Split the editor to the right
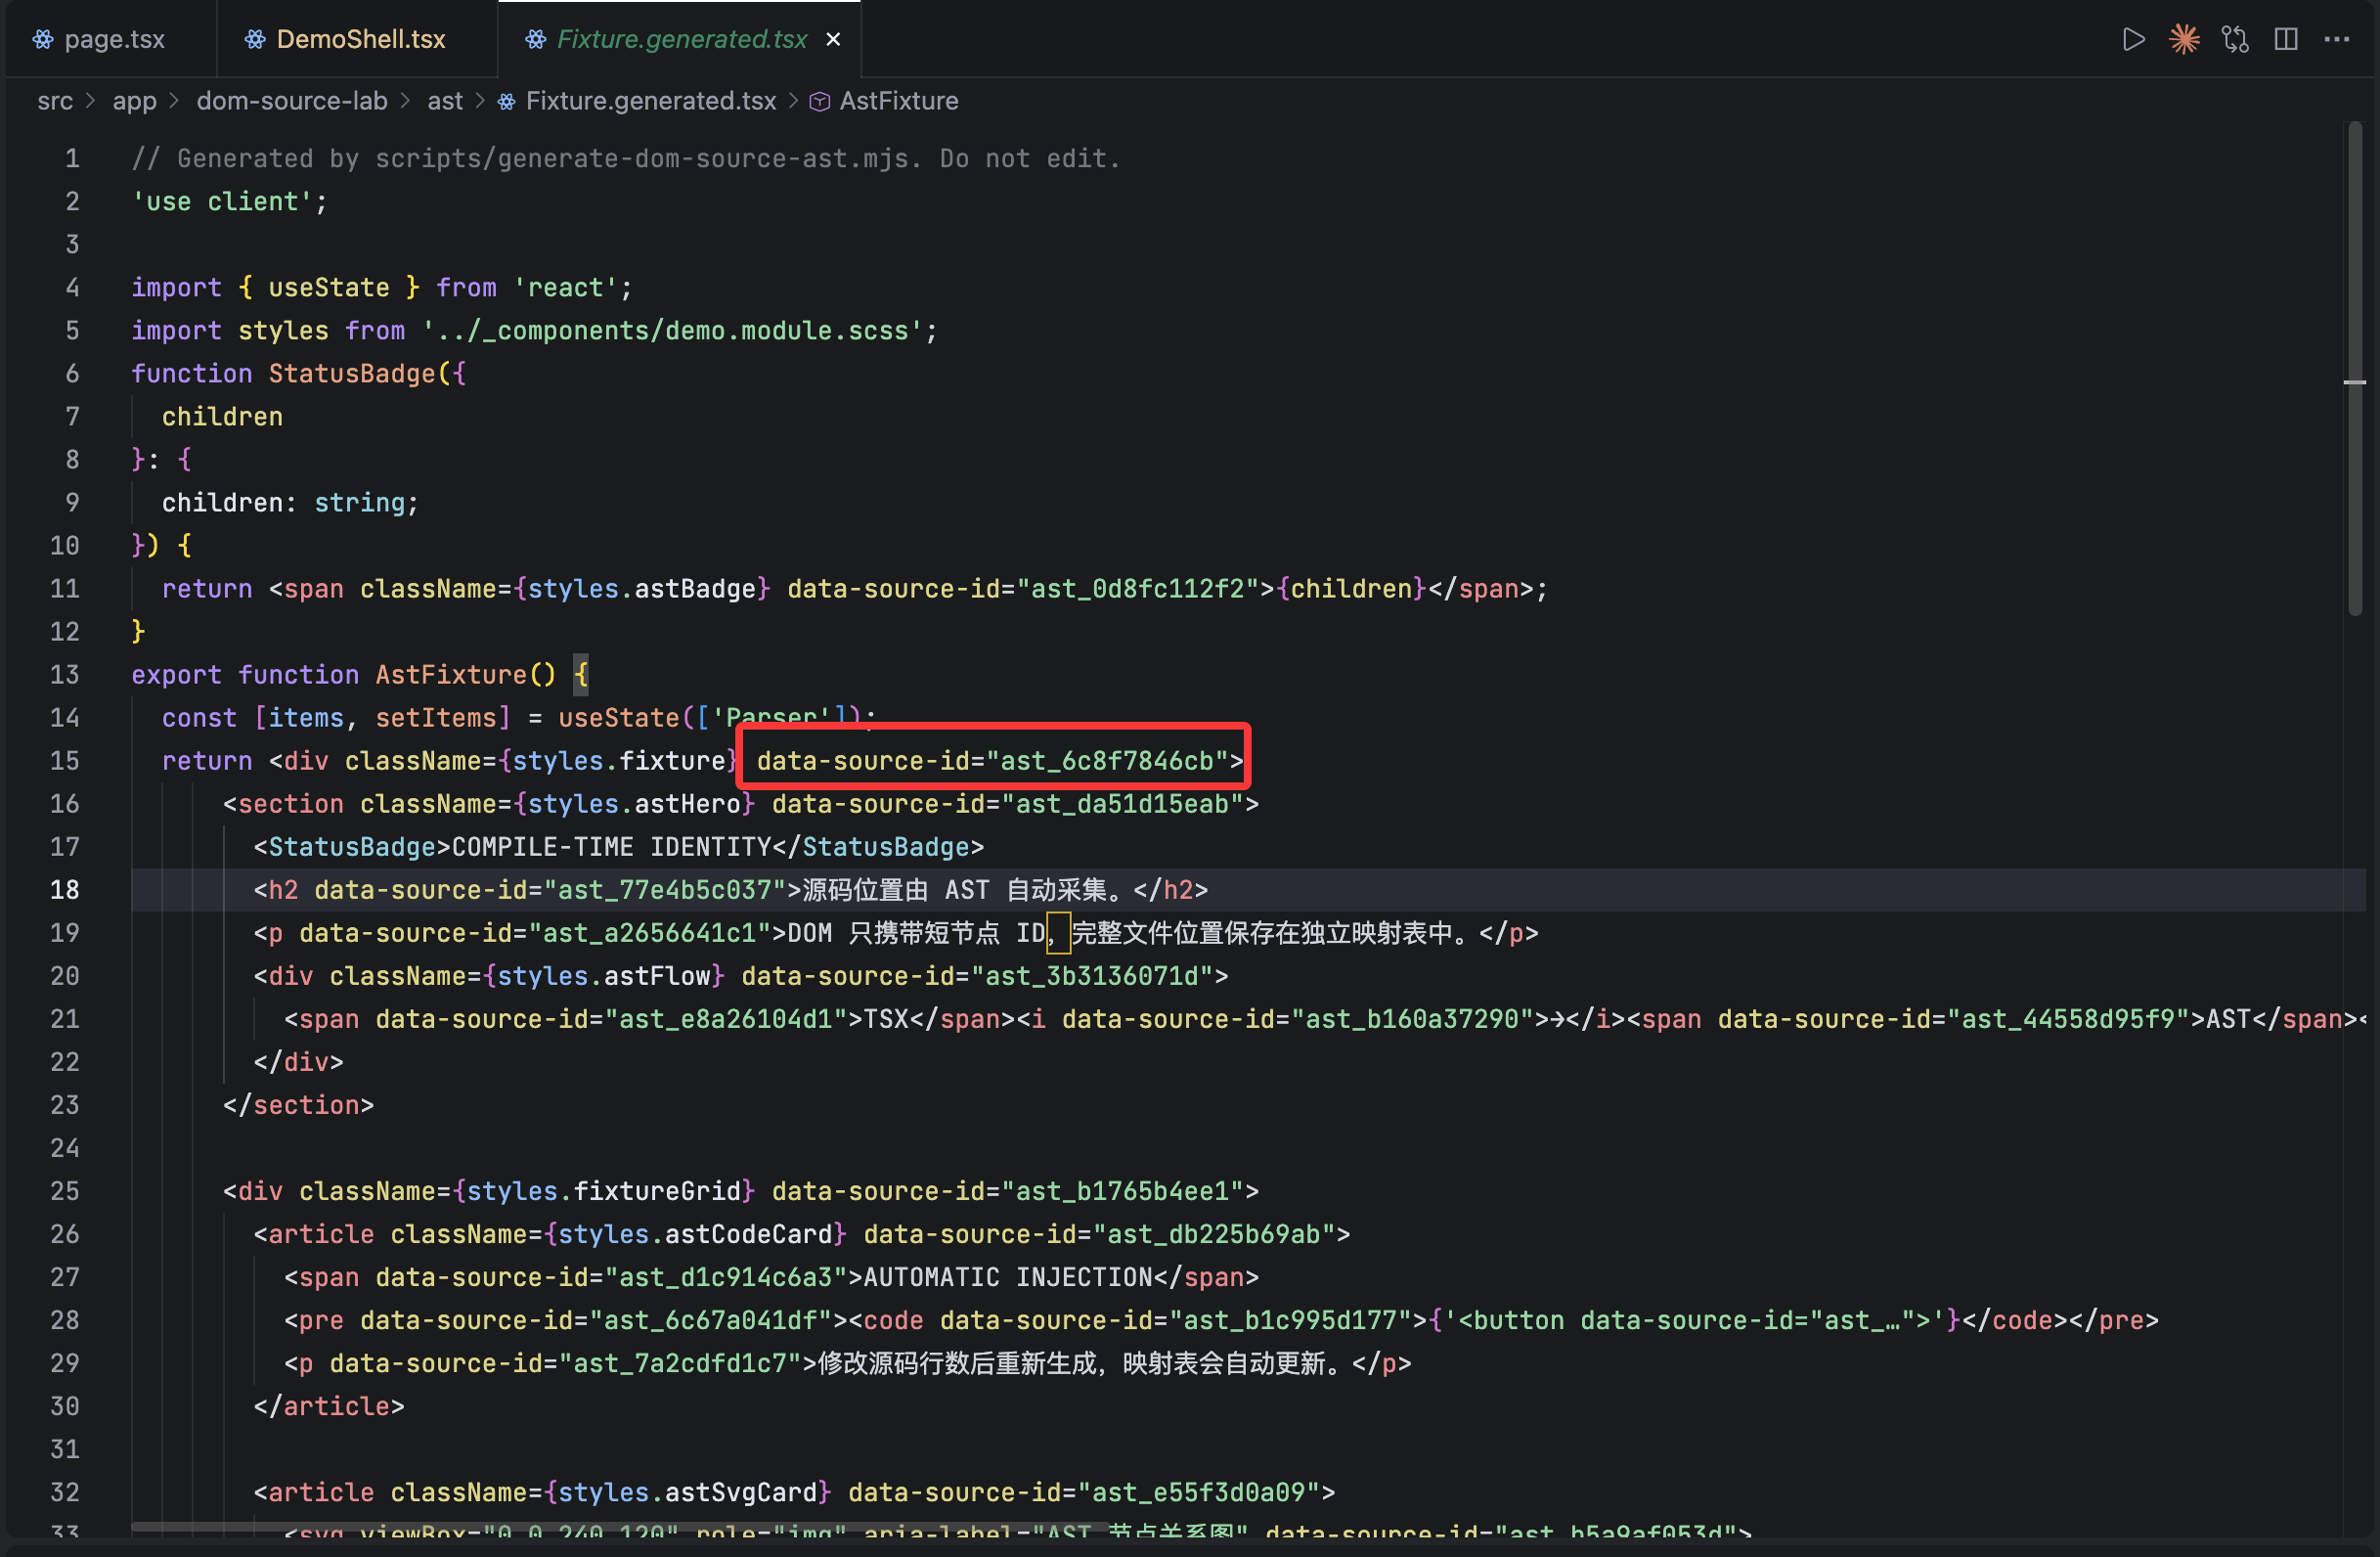Screen dimensions: 2380x1557 pos(2287,39)
